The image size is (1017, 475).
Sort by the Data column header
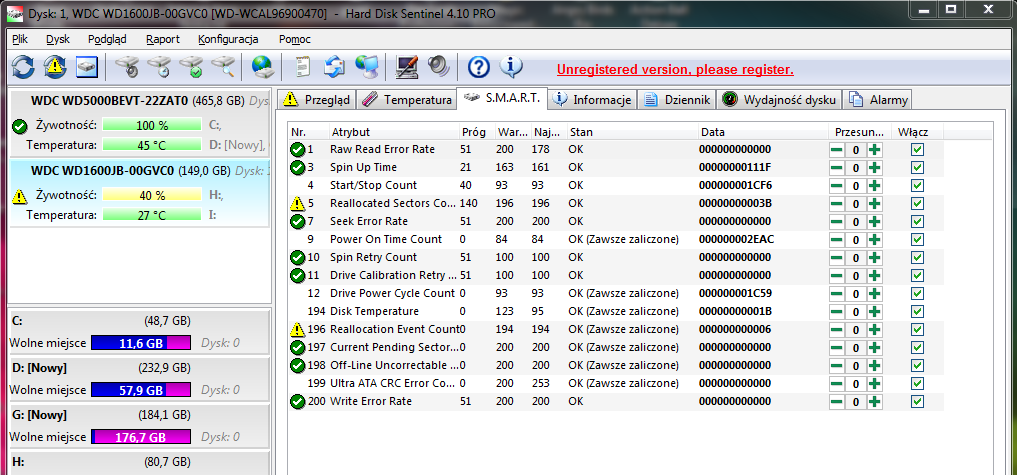pos(763,132)
